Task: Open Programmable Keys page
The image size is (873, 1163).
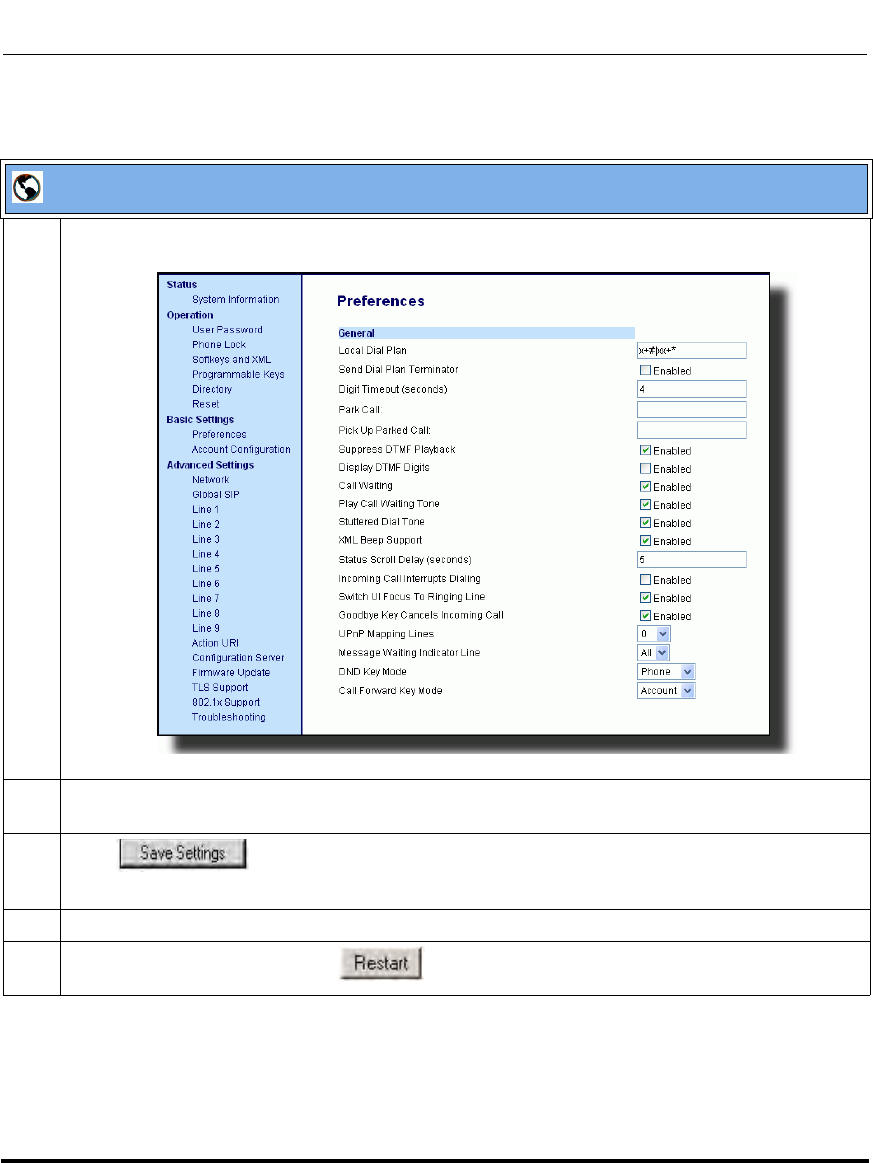Action: pos(238,375)
